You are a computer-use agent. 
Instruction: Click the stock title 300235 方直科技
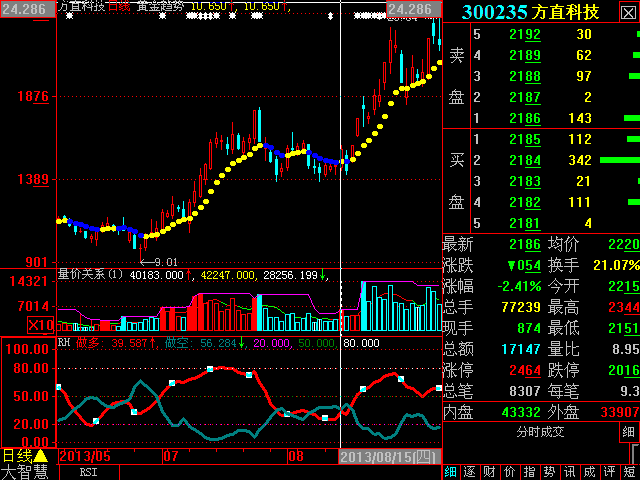pos(531,12)
